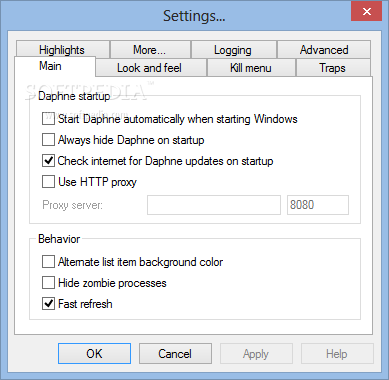This screenshot has width=389, height=380.
Task: Open Help from the dialog buttons
Action: point(337,354)
